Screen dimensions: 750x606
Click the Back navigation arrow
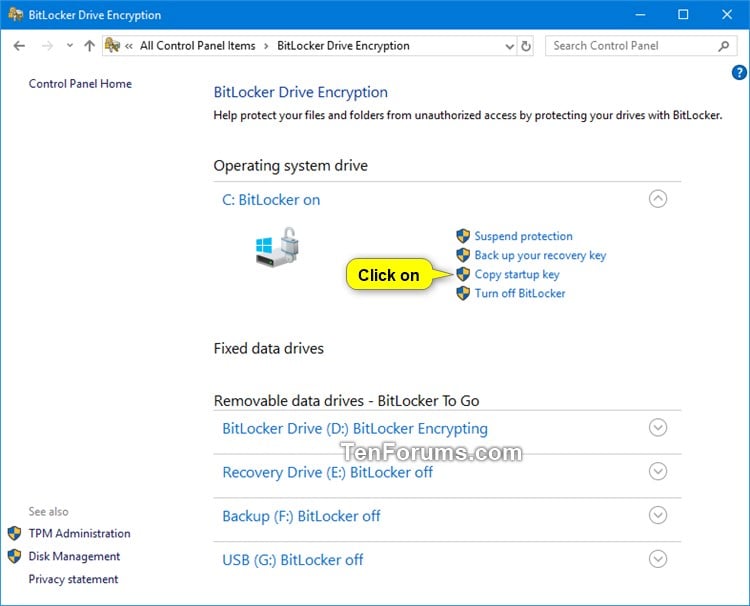(19, 46)
